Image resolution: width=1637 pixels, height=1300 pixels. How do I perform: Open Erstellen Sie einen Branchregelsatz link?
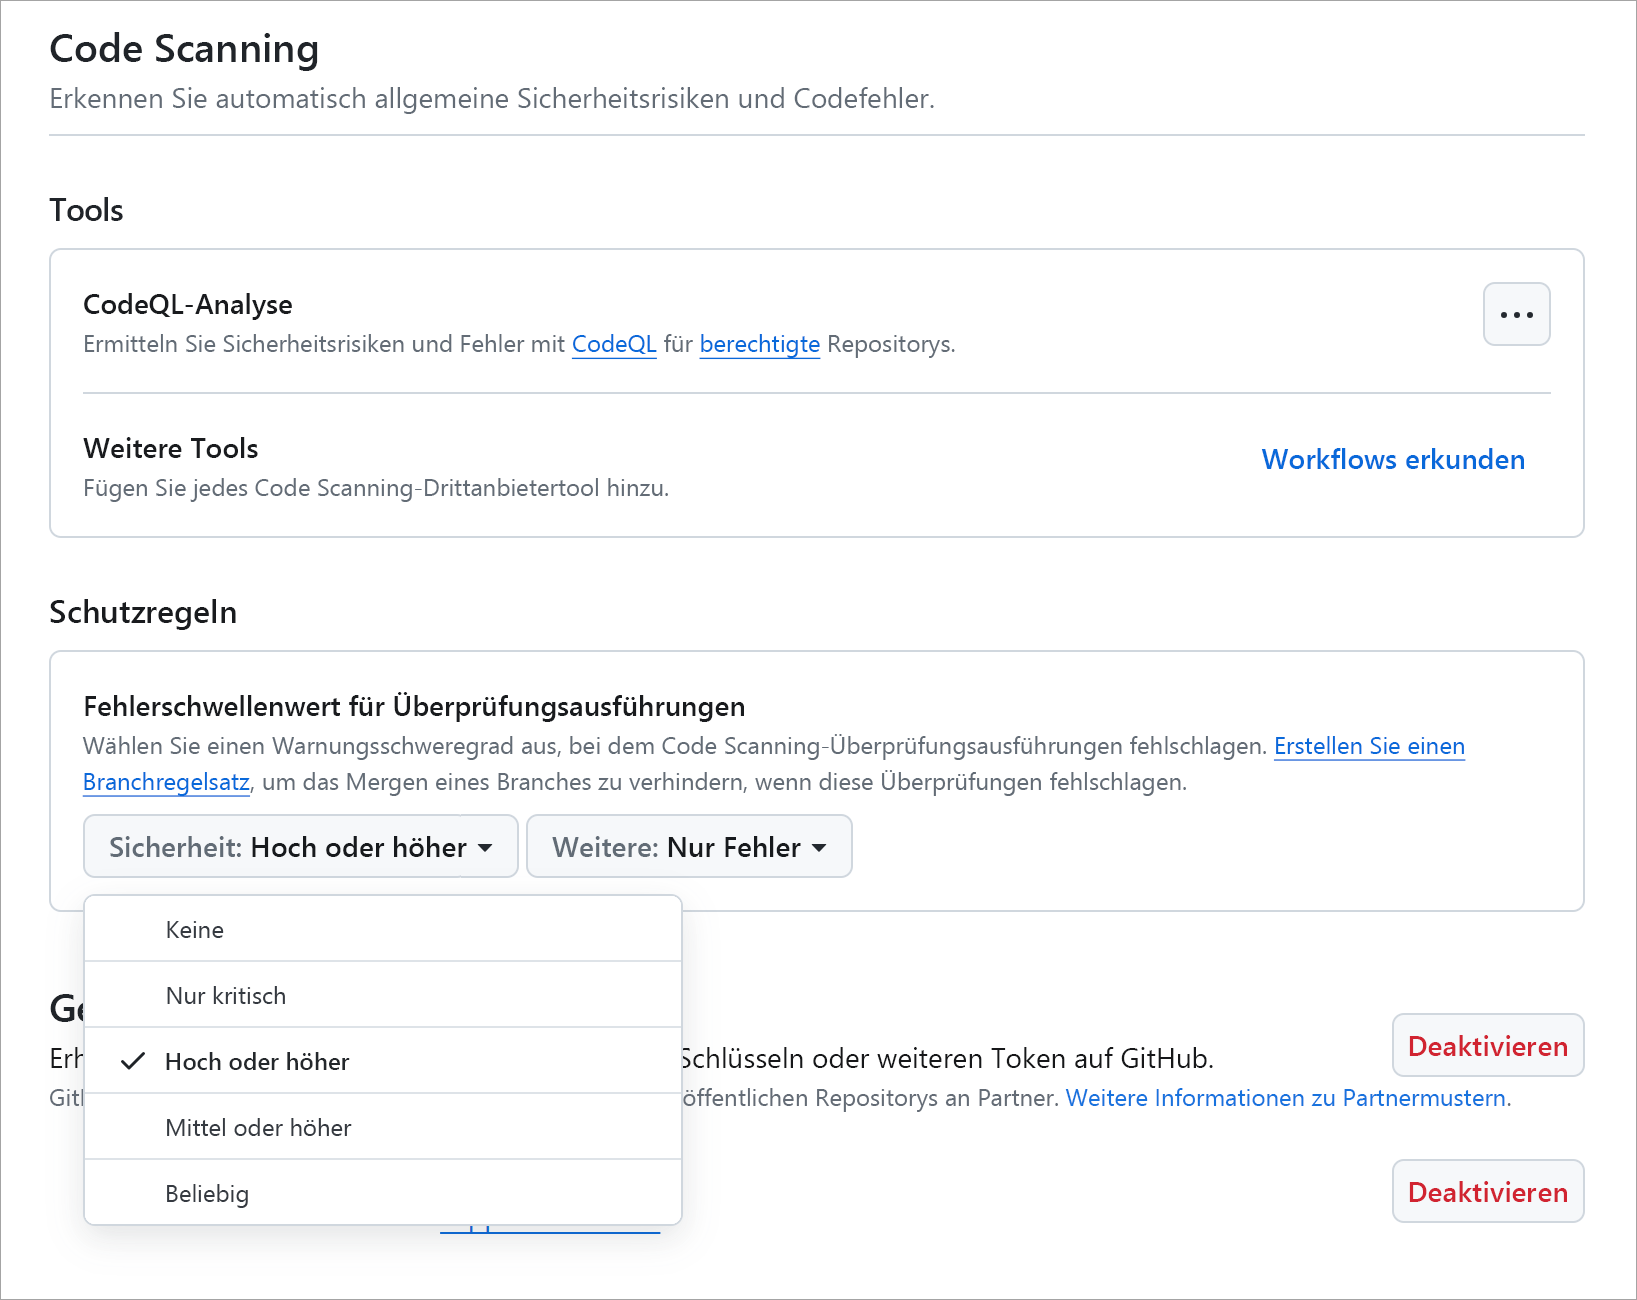(1369, 746)
